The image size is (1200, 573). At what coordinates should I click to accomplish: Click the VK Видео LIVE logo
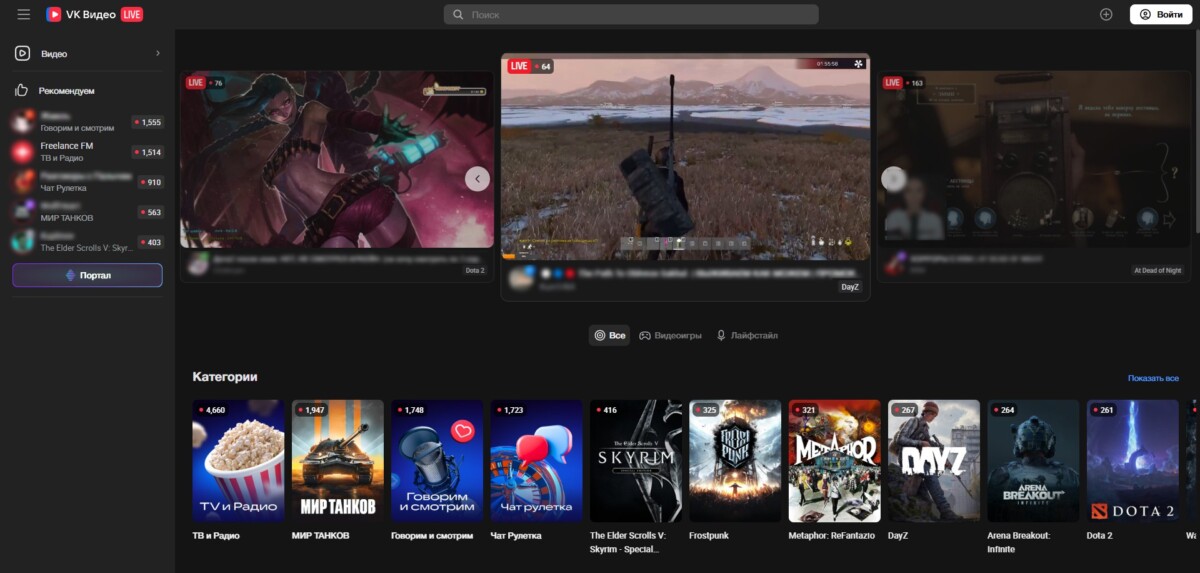[x=94, y=14]
